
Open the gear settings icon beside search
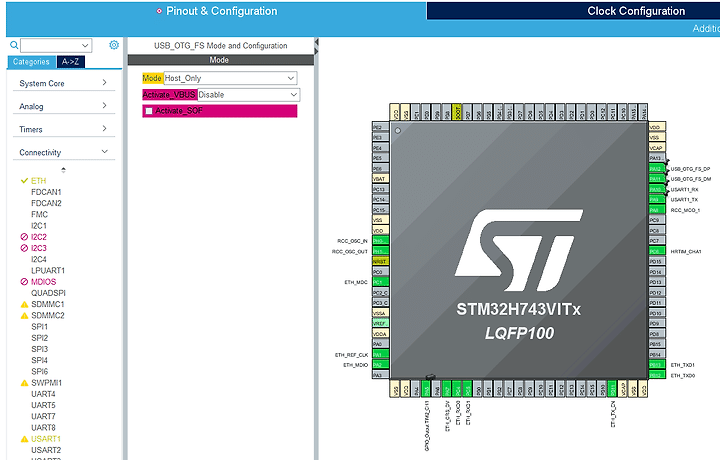(x=114, y=45)
